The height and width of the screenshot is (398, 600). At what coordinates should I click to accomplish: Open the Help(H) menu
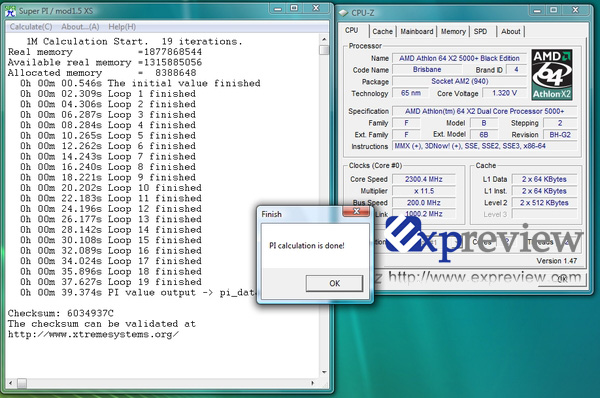122,27
